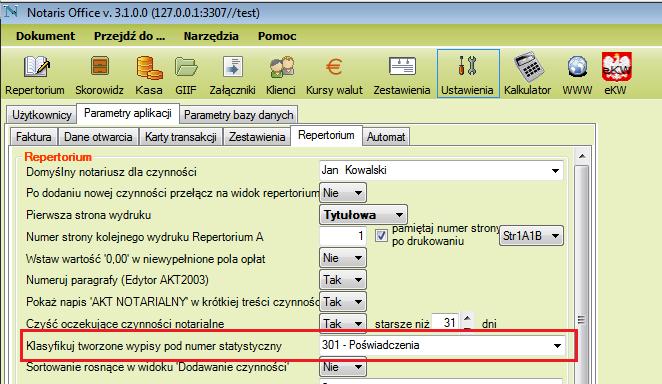662x384 pixels.
Task: Open dropdown for 'przełącz na widok repertorium'
Action: coord(343,193)
